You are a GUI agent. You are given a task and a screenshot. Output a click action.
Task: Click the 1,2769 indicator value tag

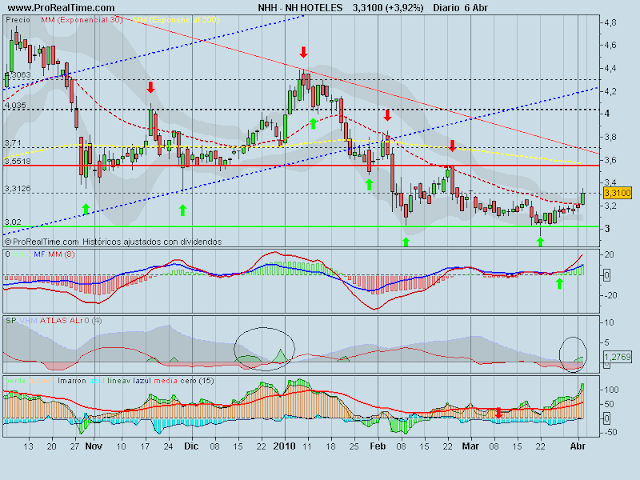(617, 357)
